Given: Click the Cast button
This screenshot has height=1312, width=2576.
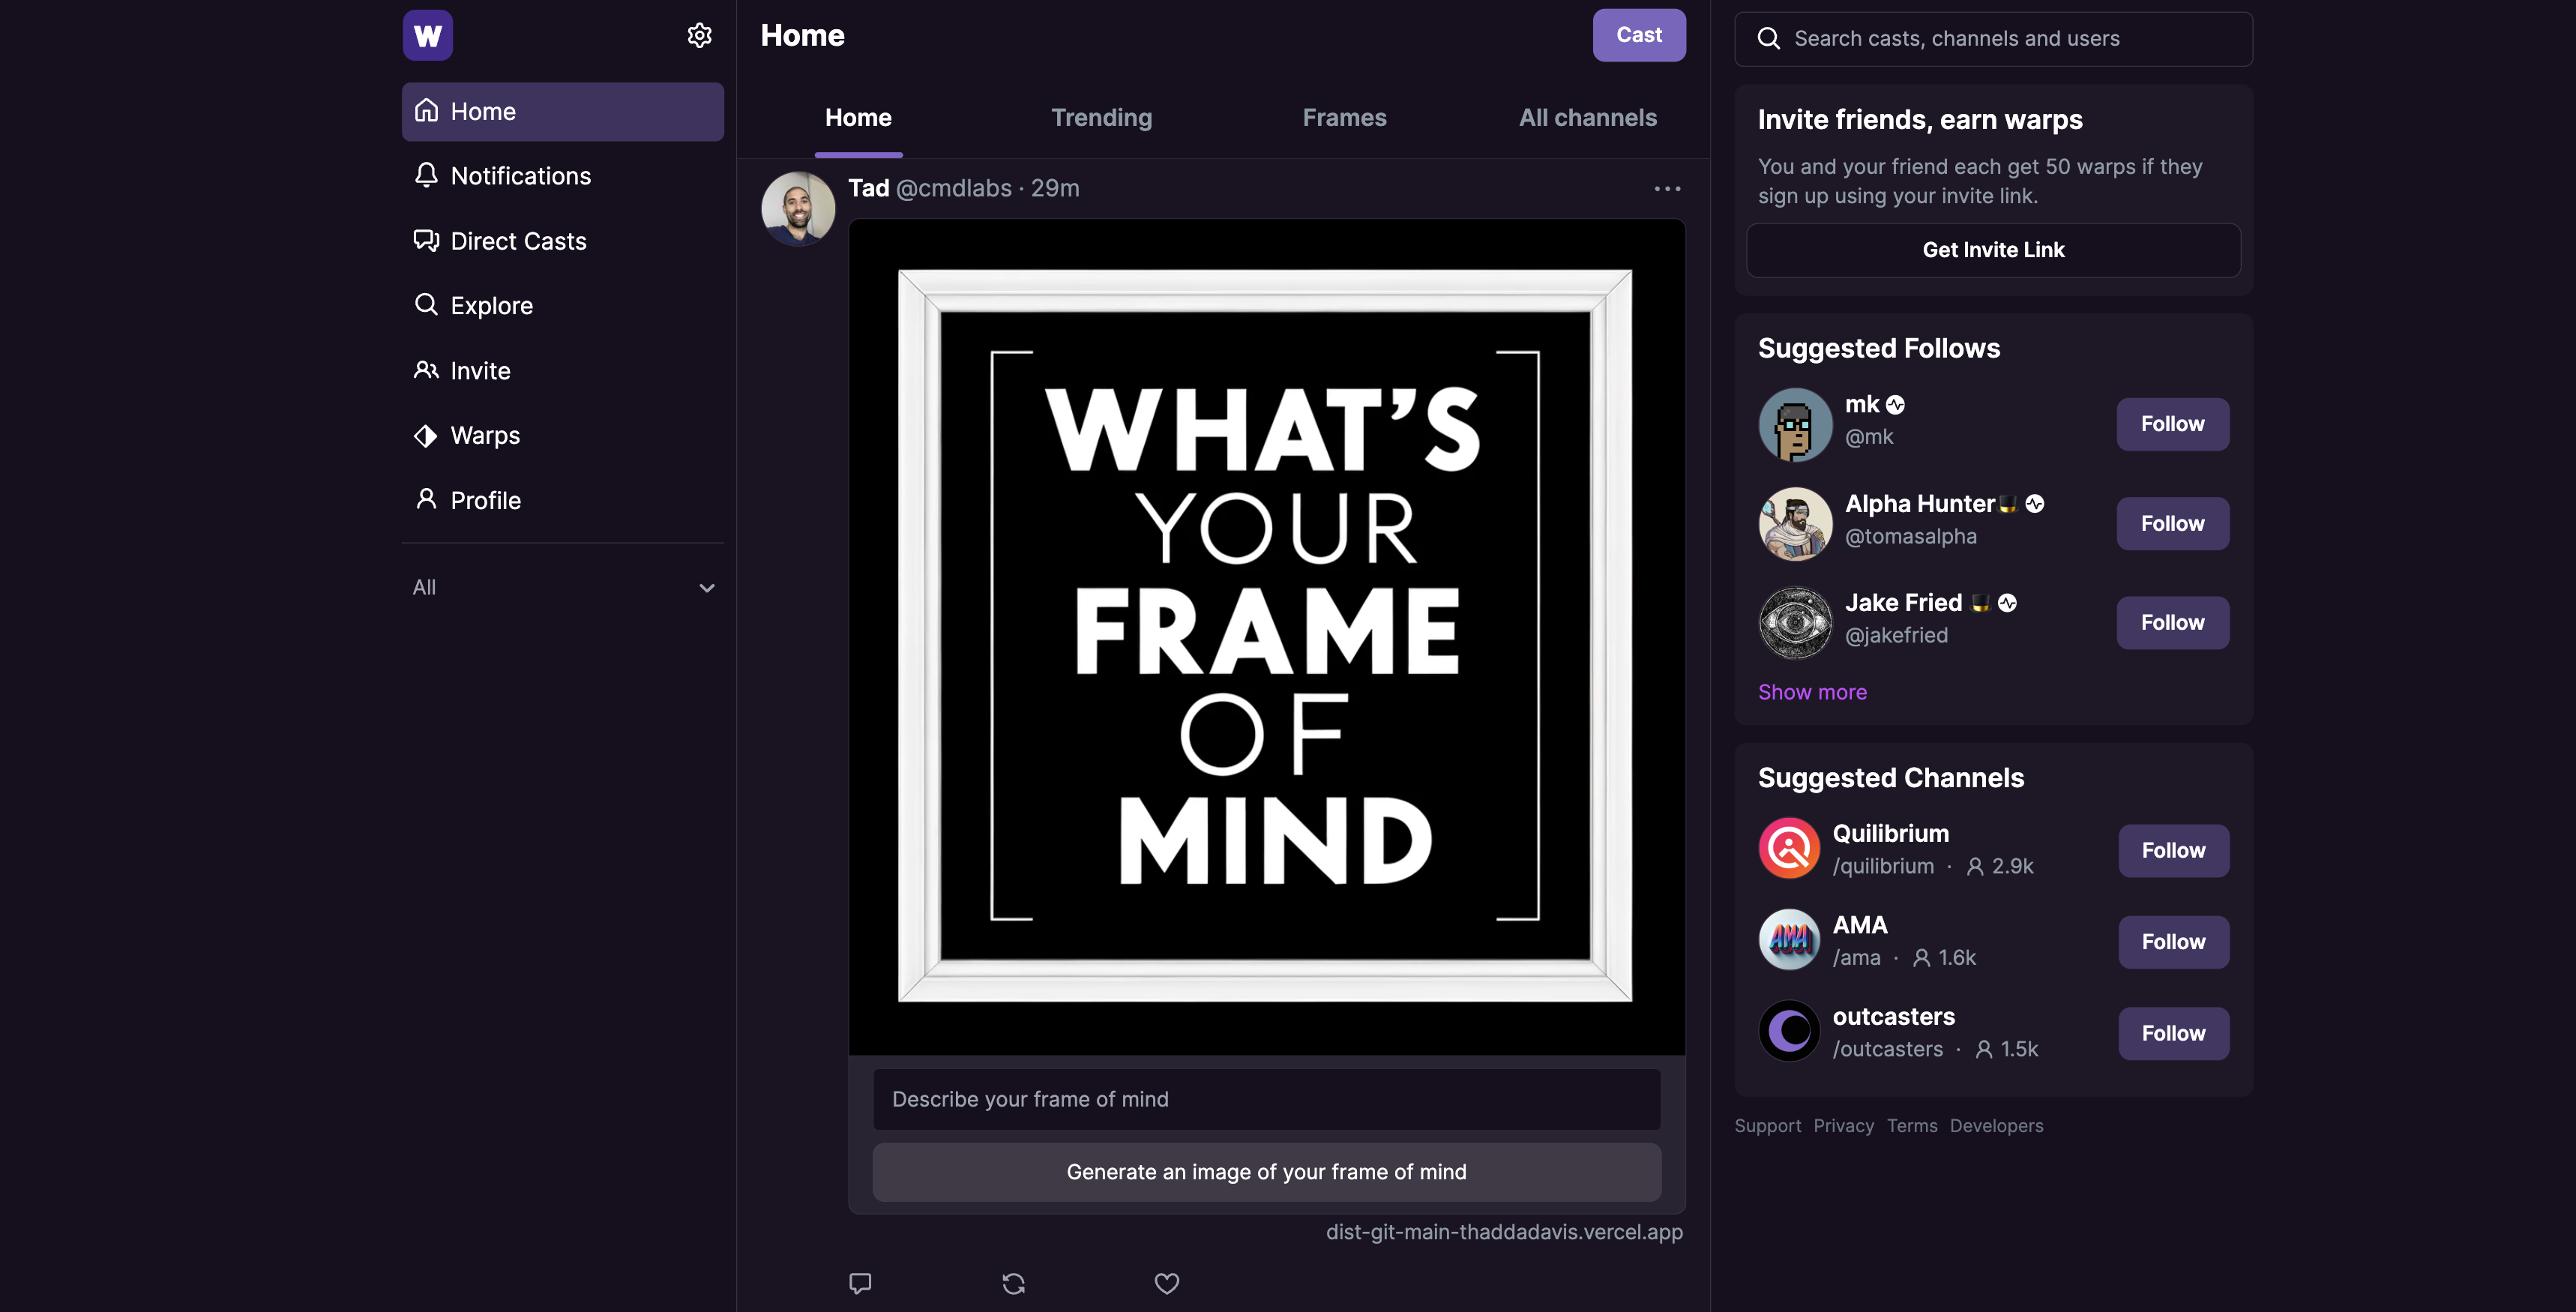Looking at the screenshot, I should (1638, 35).
